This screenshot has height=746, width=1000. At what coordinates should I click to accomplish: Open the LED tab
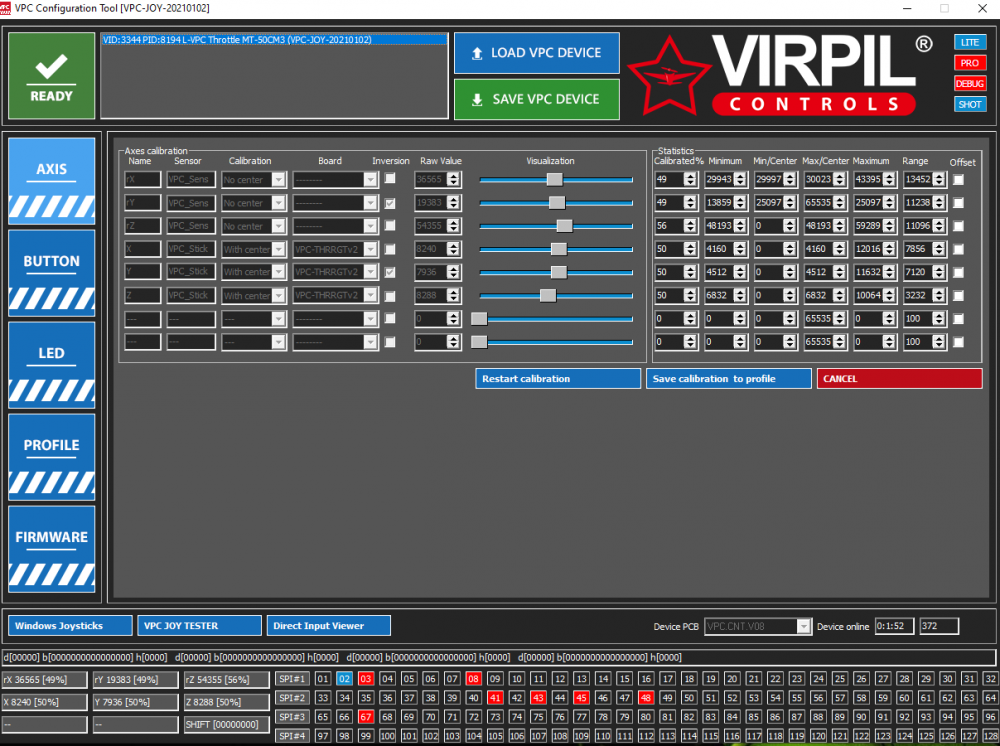tap(52, 365)
